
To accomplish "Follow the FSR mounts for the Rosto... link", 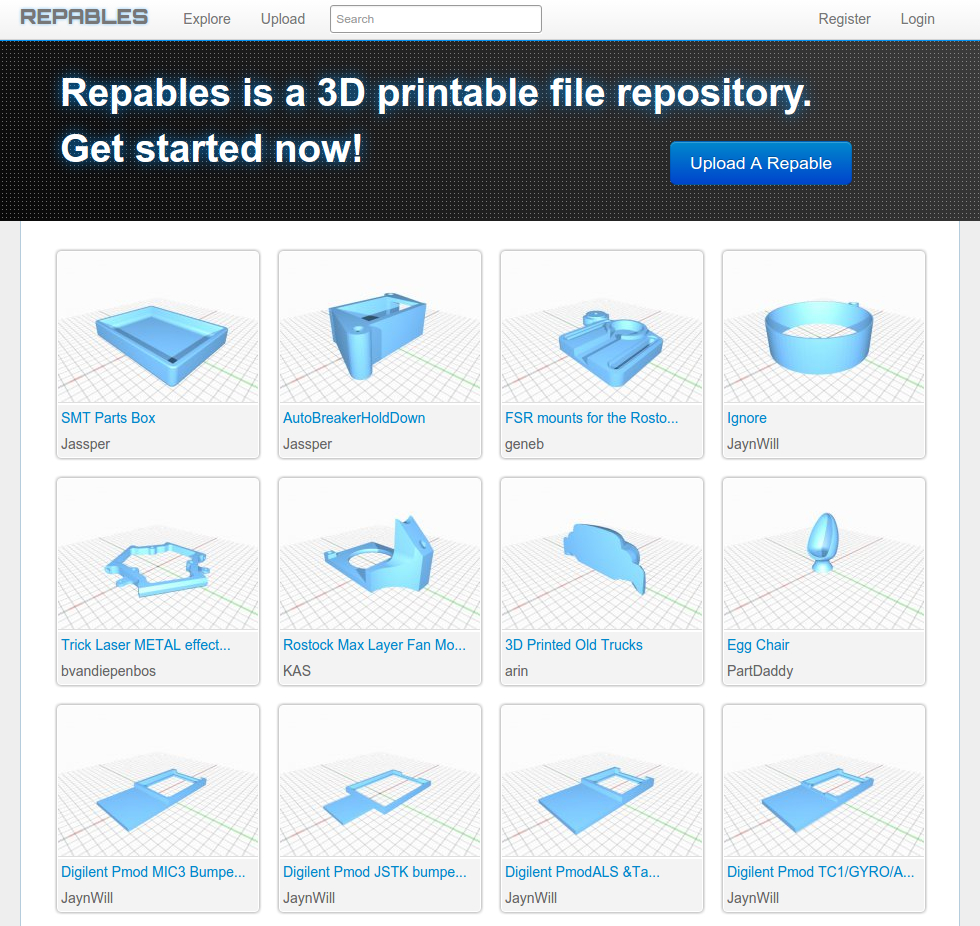I will [591, 418].
